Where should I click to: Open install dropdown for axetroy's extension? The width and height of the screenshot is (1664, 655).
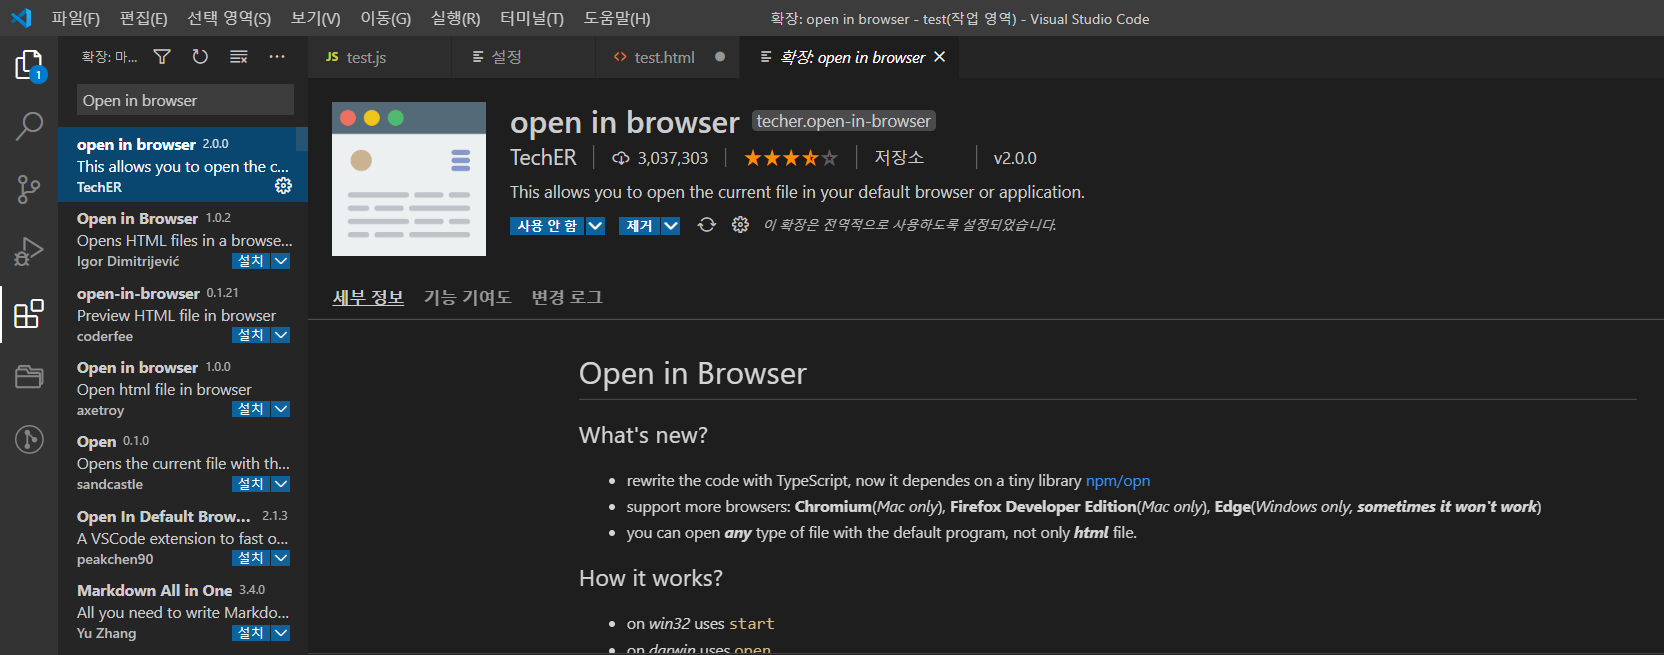pos(281,409)
